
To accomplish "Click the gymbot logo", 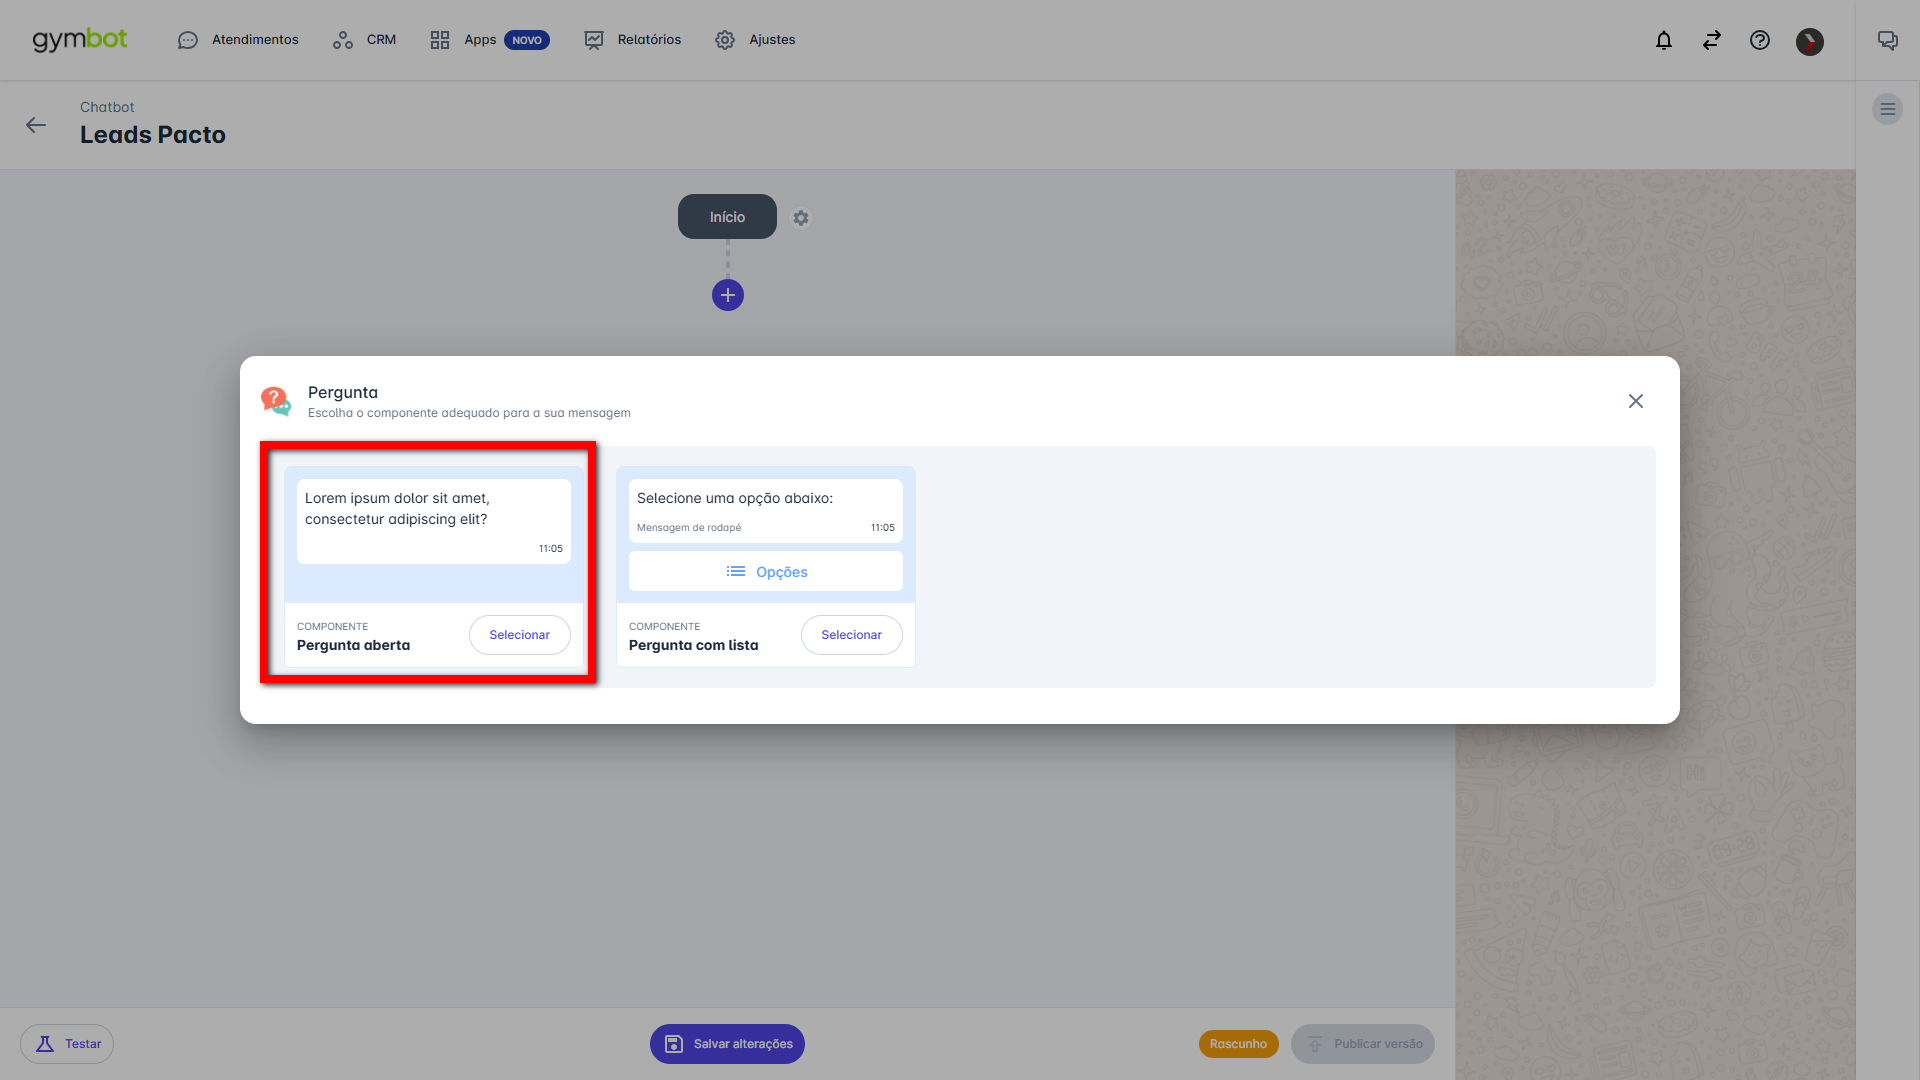I will click(x=80, y=39).
